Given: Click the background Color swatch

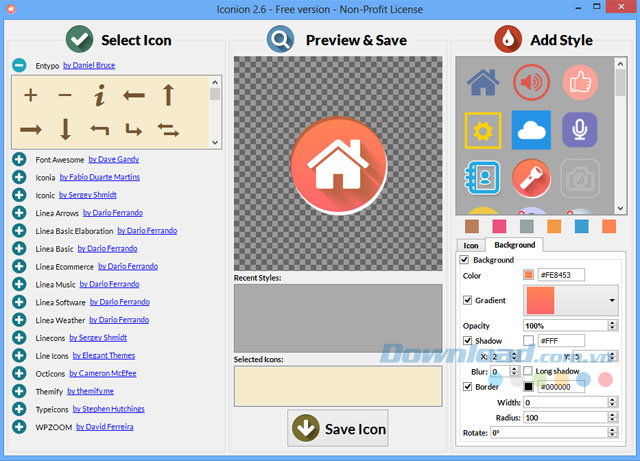Looking at the screenshot, I should (528, 275).
